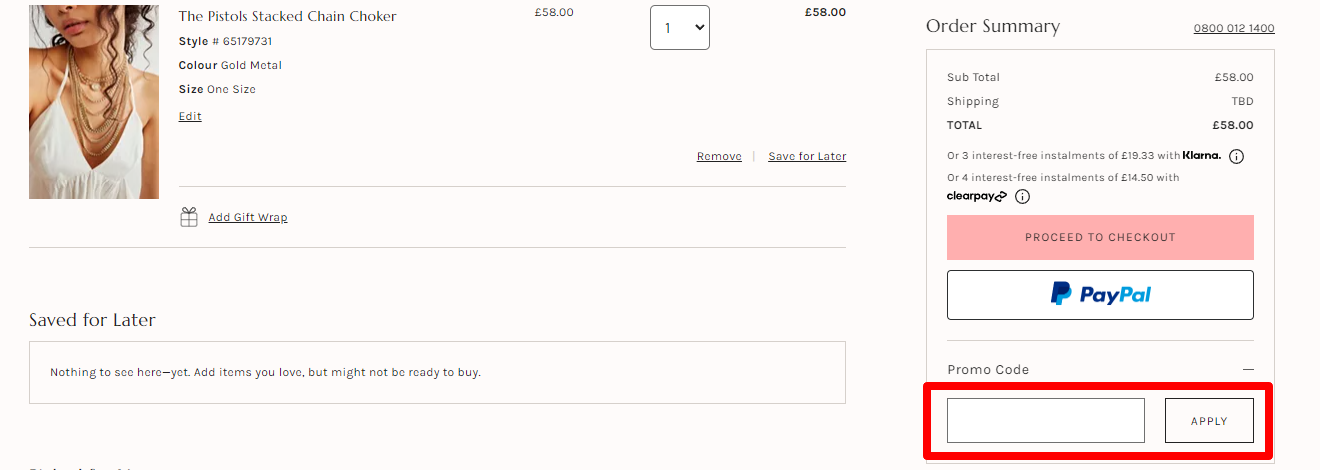The height and width of the screenshot is (470, 1320).
Task: Click the Clearpay logo
Action: [976, 197]
